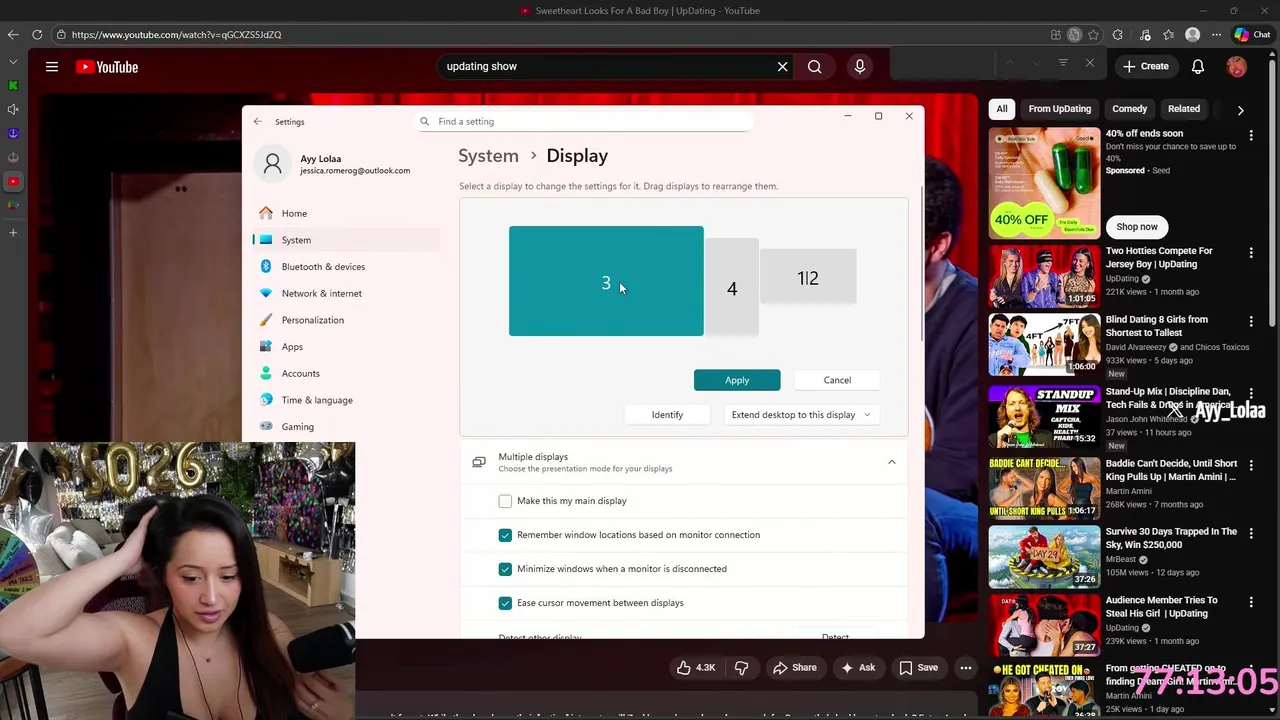Cancel the display arrangement changes
1280x720 pixels.
point(837,380)
